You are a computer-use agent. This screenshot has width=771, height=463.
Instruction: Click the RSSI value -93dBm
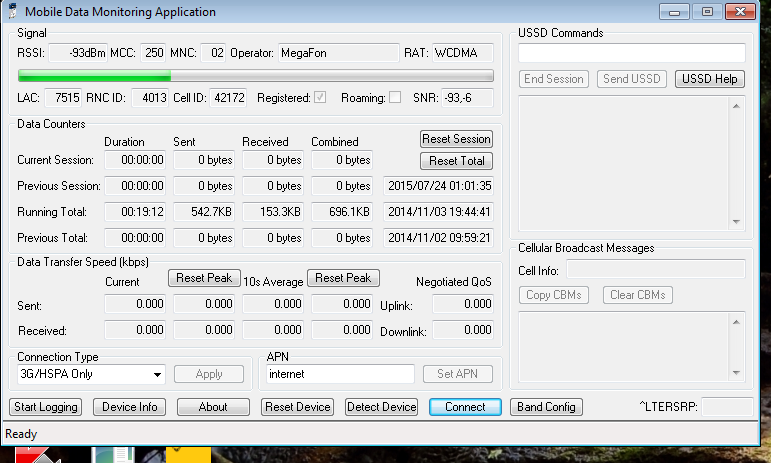[x=78, y=53]
